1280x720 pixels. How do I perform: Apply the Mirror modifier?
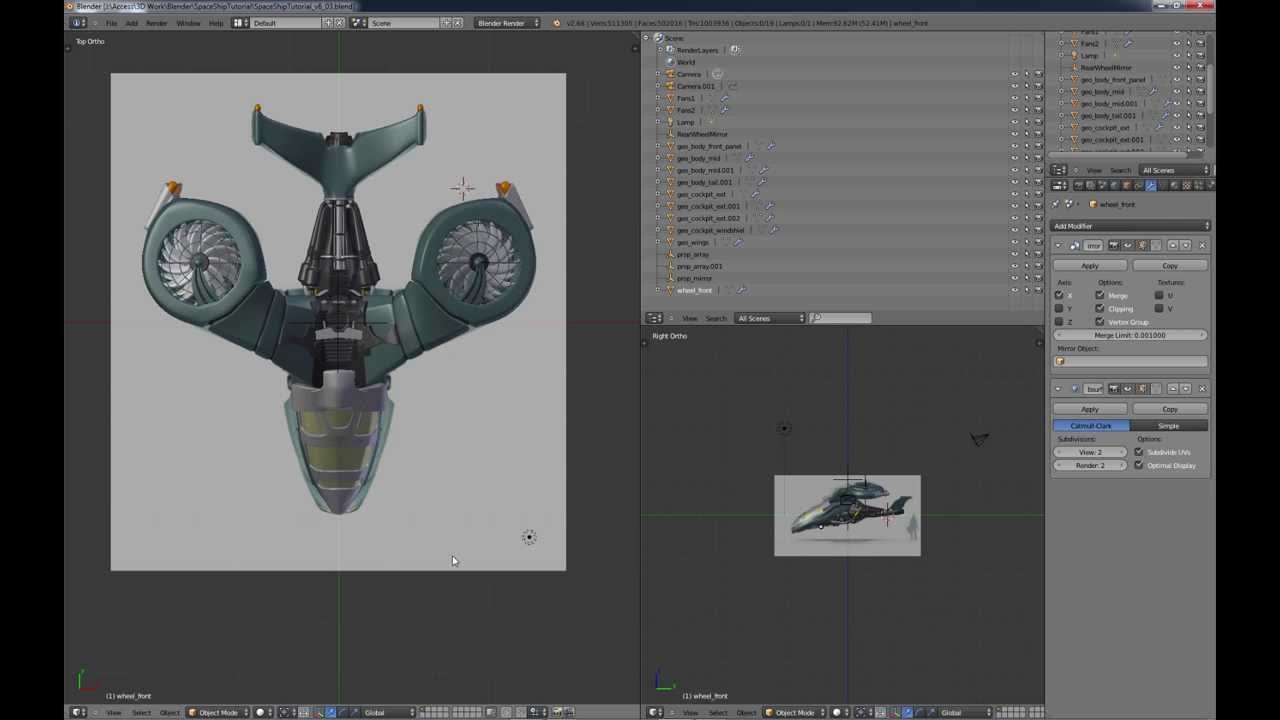1090,266
